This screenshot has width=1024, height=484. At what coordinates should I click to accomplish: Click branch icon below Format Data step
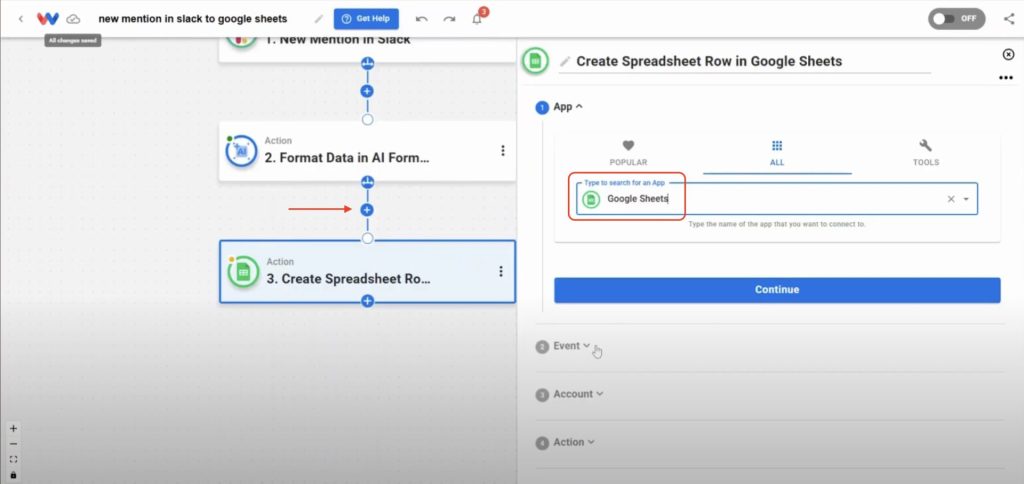point(367,182)
